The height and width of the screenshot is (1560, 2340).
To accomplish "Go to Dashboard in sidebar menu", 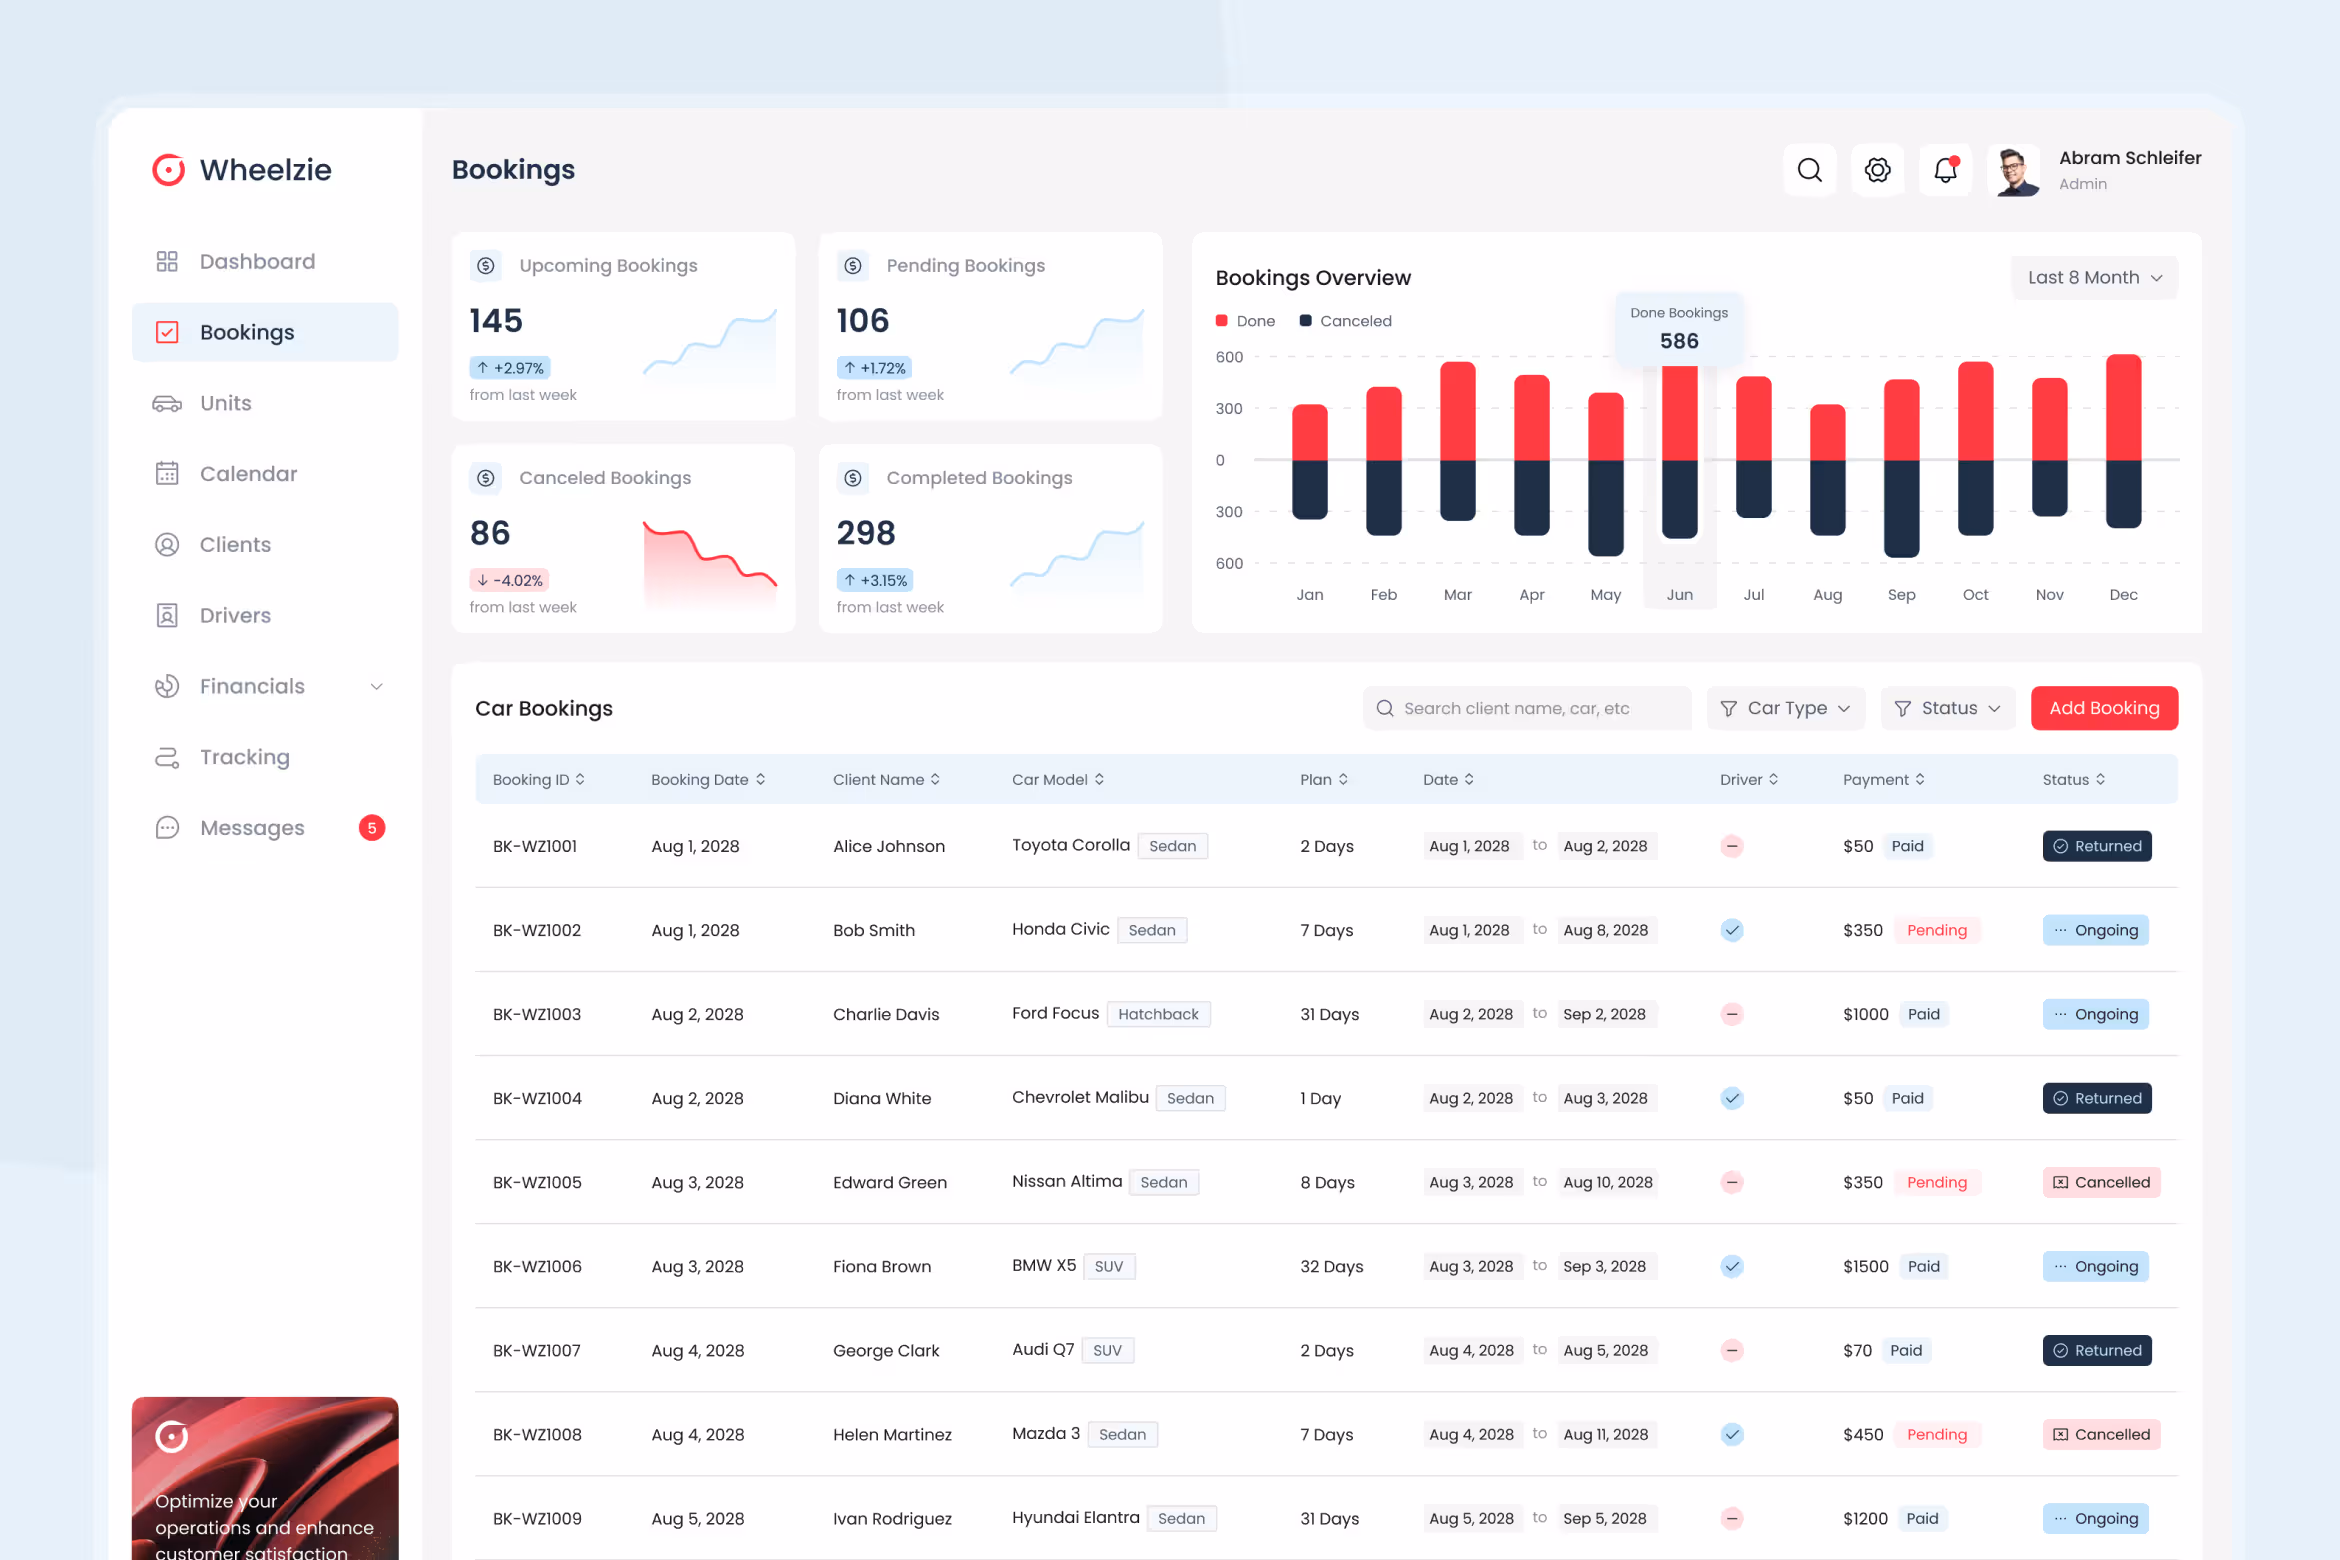I will coord(257,261).
